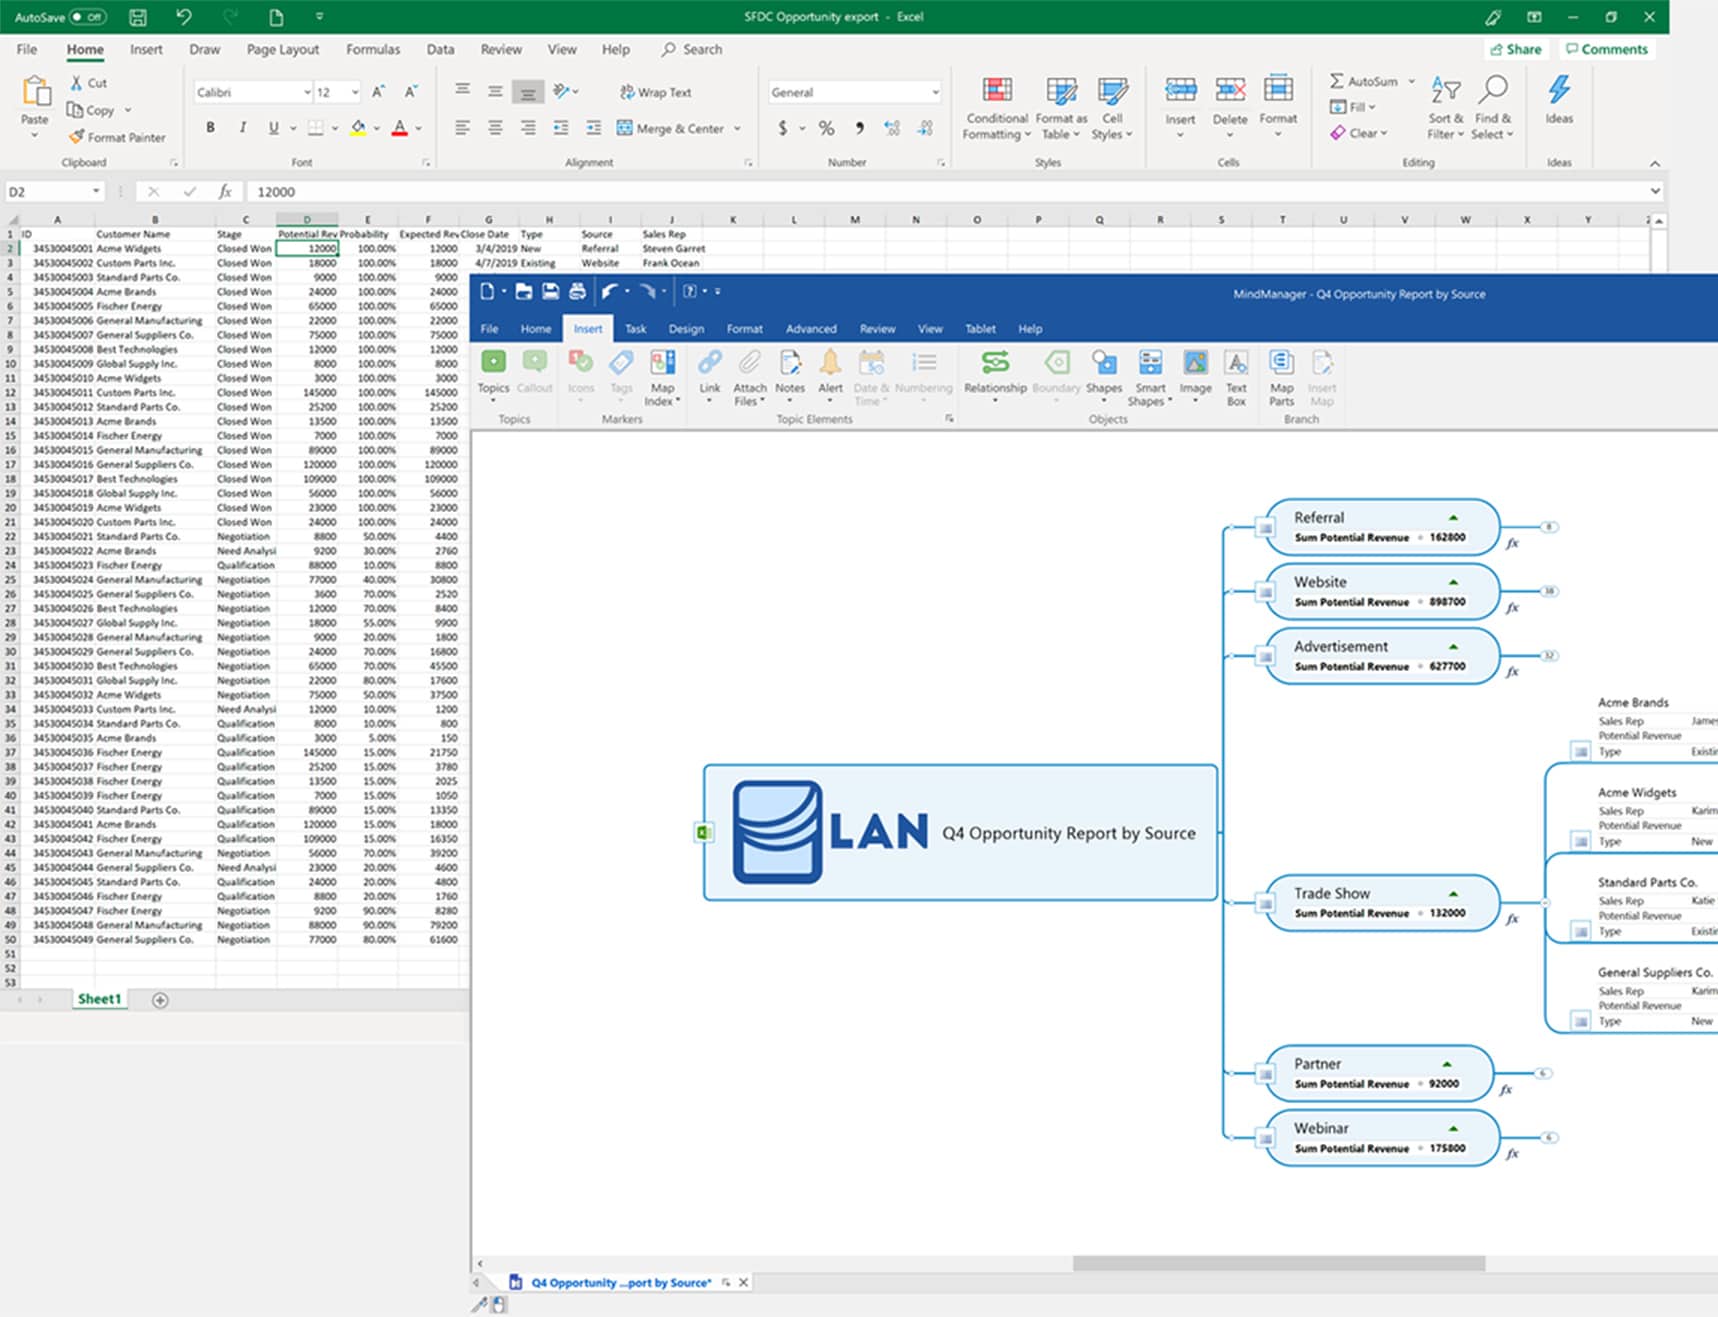Open the Advanced tab in MindManager
This screenshot has width=1718, height=1317.
[811, 328]
